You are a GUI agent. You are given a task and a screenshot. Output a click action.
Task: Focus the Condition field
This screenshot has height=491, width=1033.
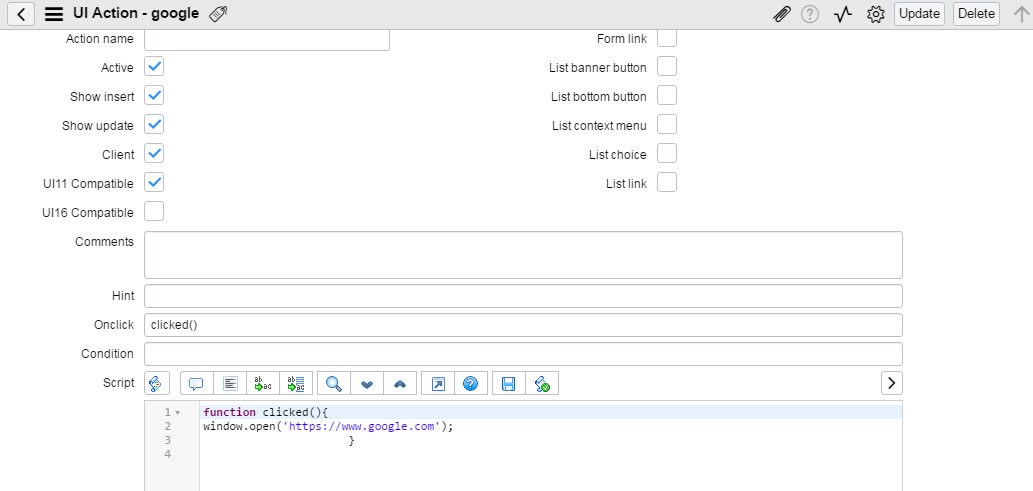523,354
